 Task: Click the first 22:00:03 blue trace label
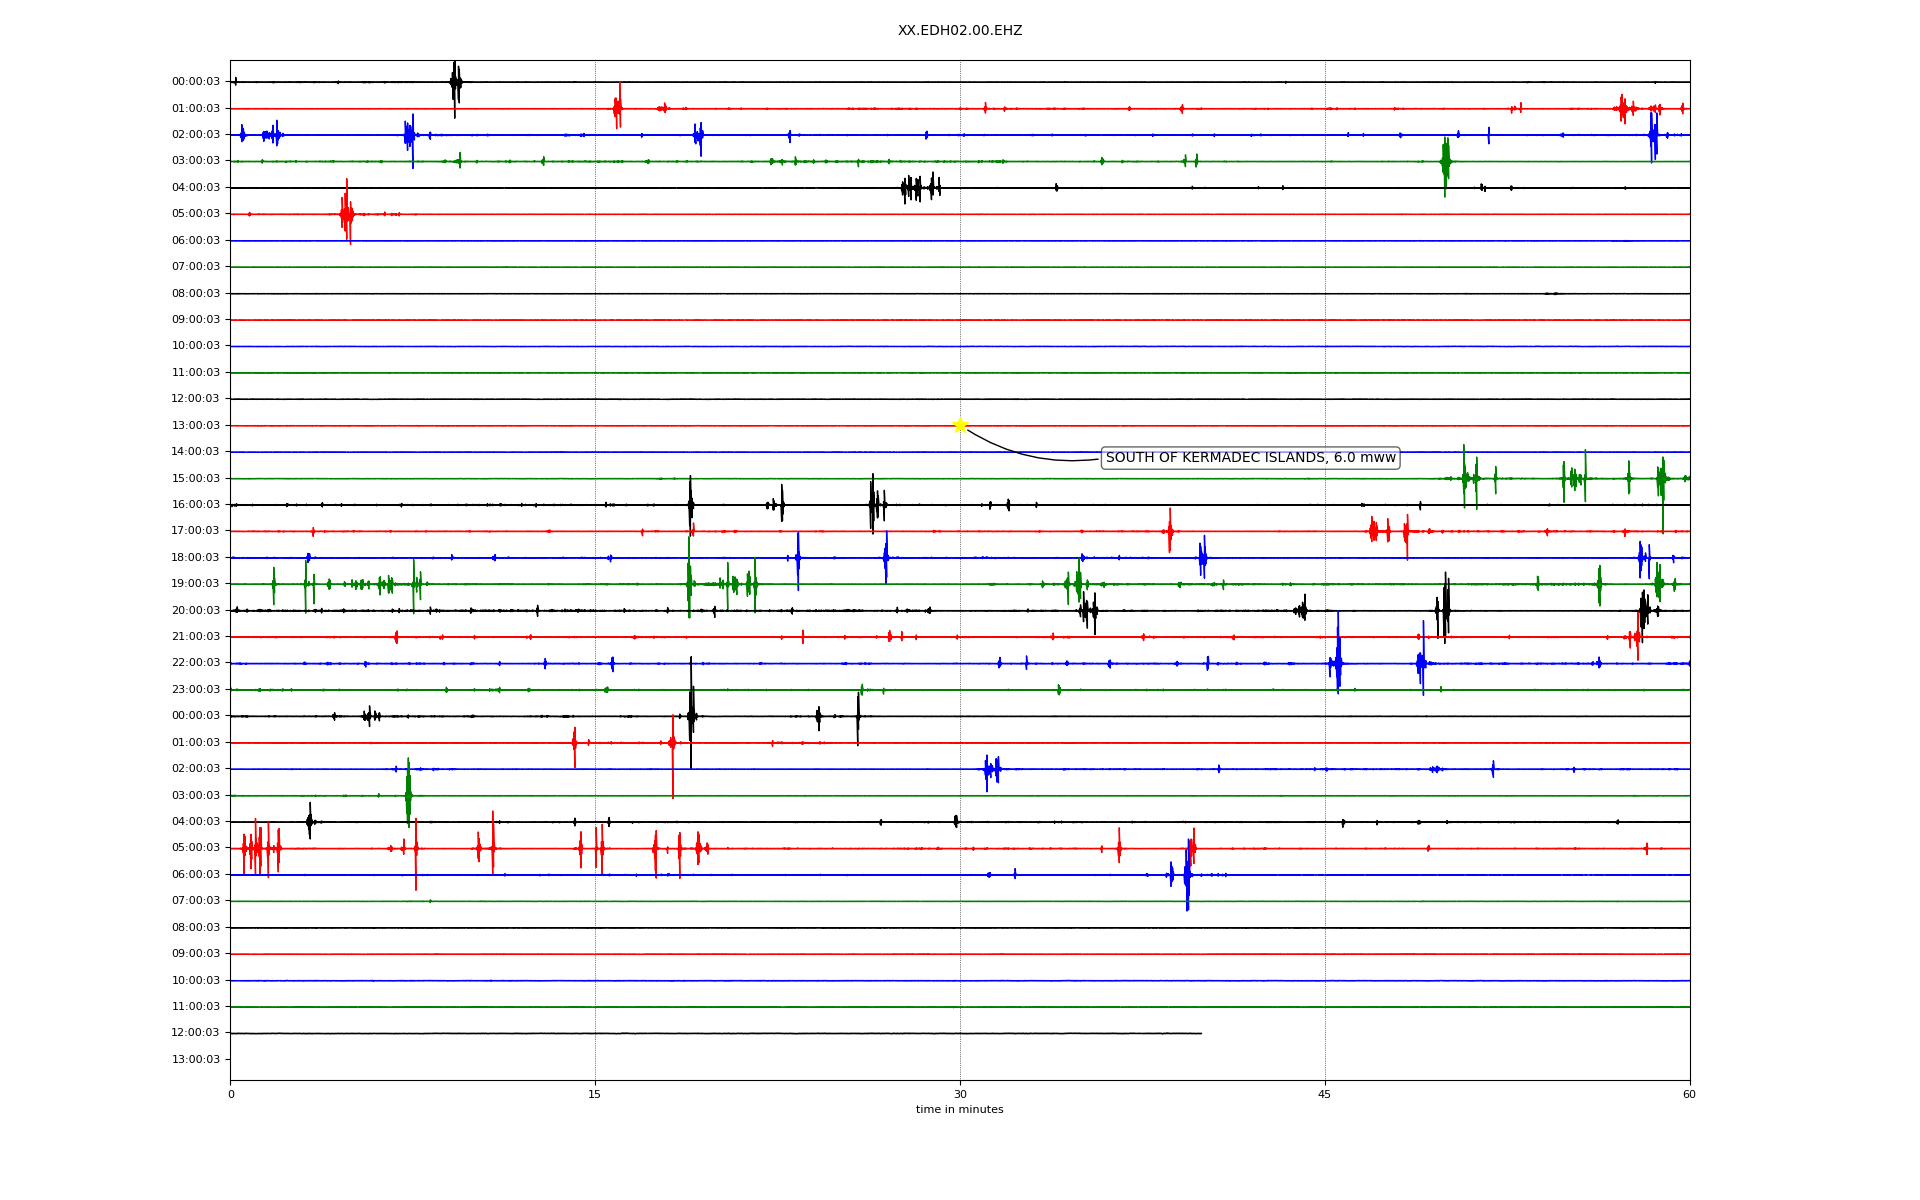tap(196, 663)
